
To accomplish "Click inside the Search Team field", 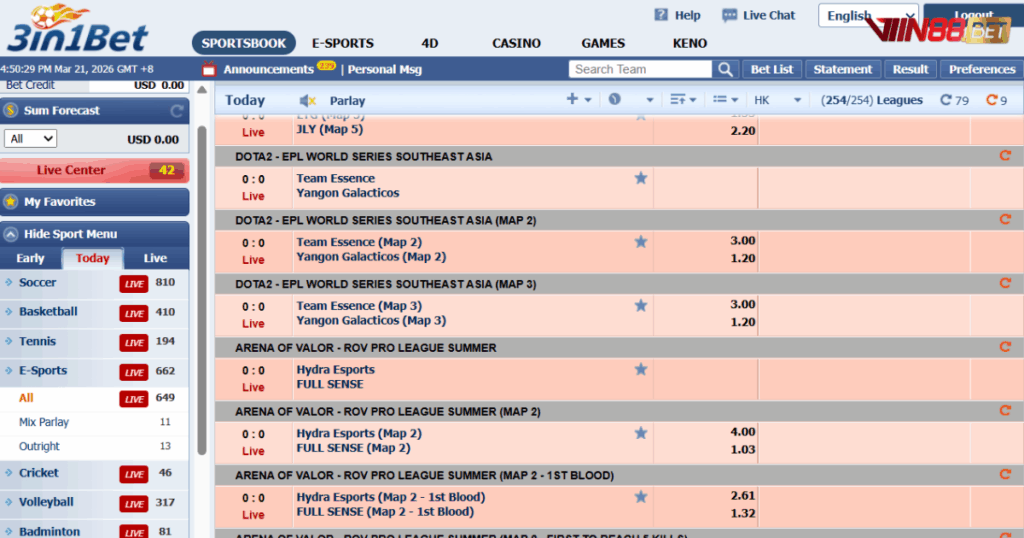I will click(640, 69).
